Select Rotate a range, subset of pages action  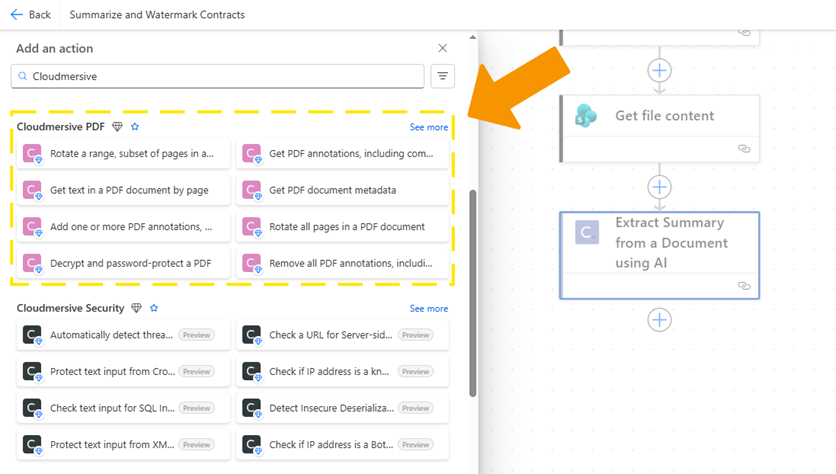[x=123, y=154]
